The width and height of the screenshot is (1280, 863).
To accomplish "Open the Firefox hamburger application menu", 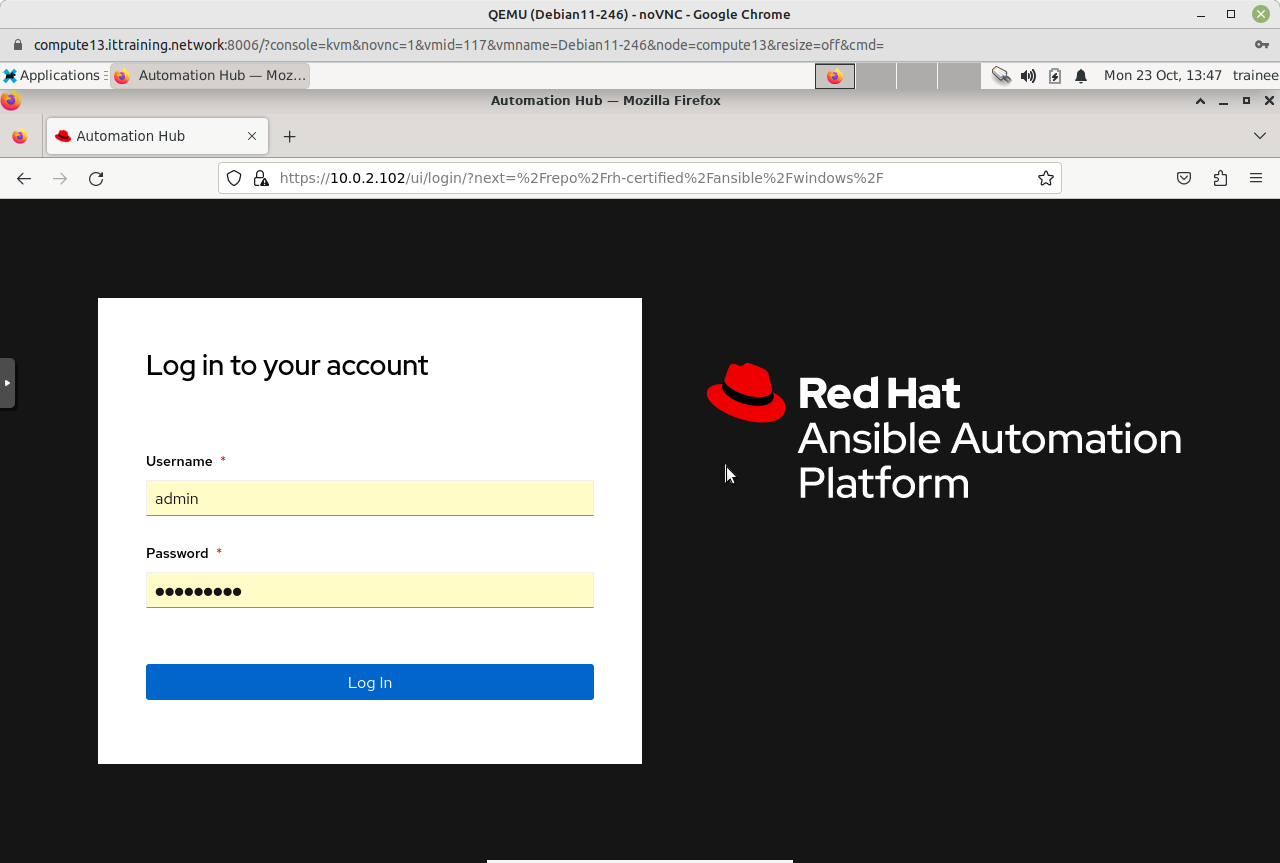I will click(1256, 178).
